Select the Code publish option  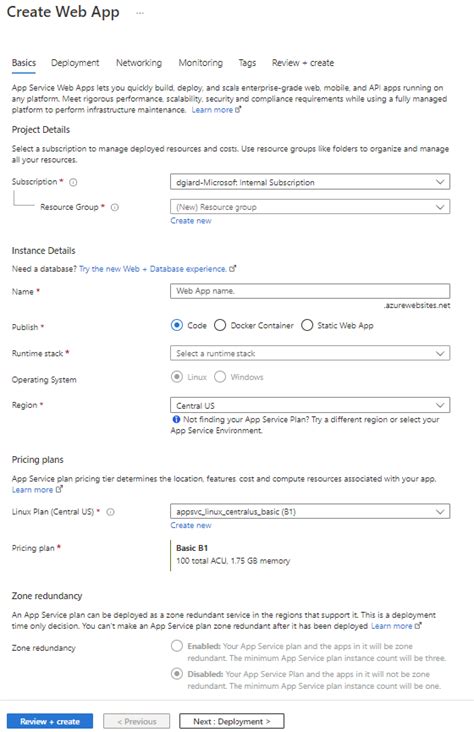coord(177,325)
